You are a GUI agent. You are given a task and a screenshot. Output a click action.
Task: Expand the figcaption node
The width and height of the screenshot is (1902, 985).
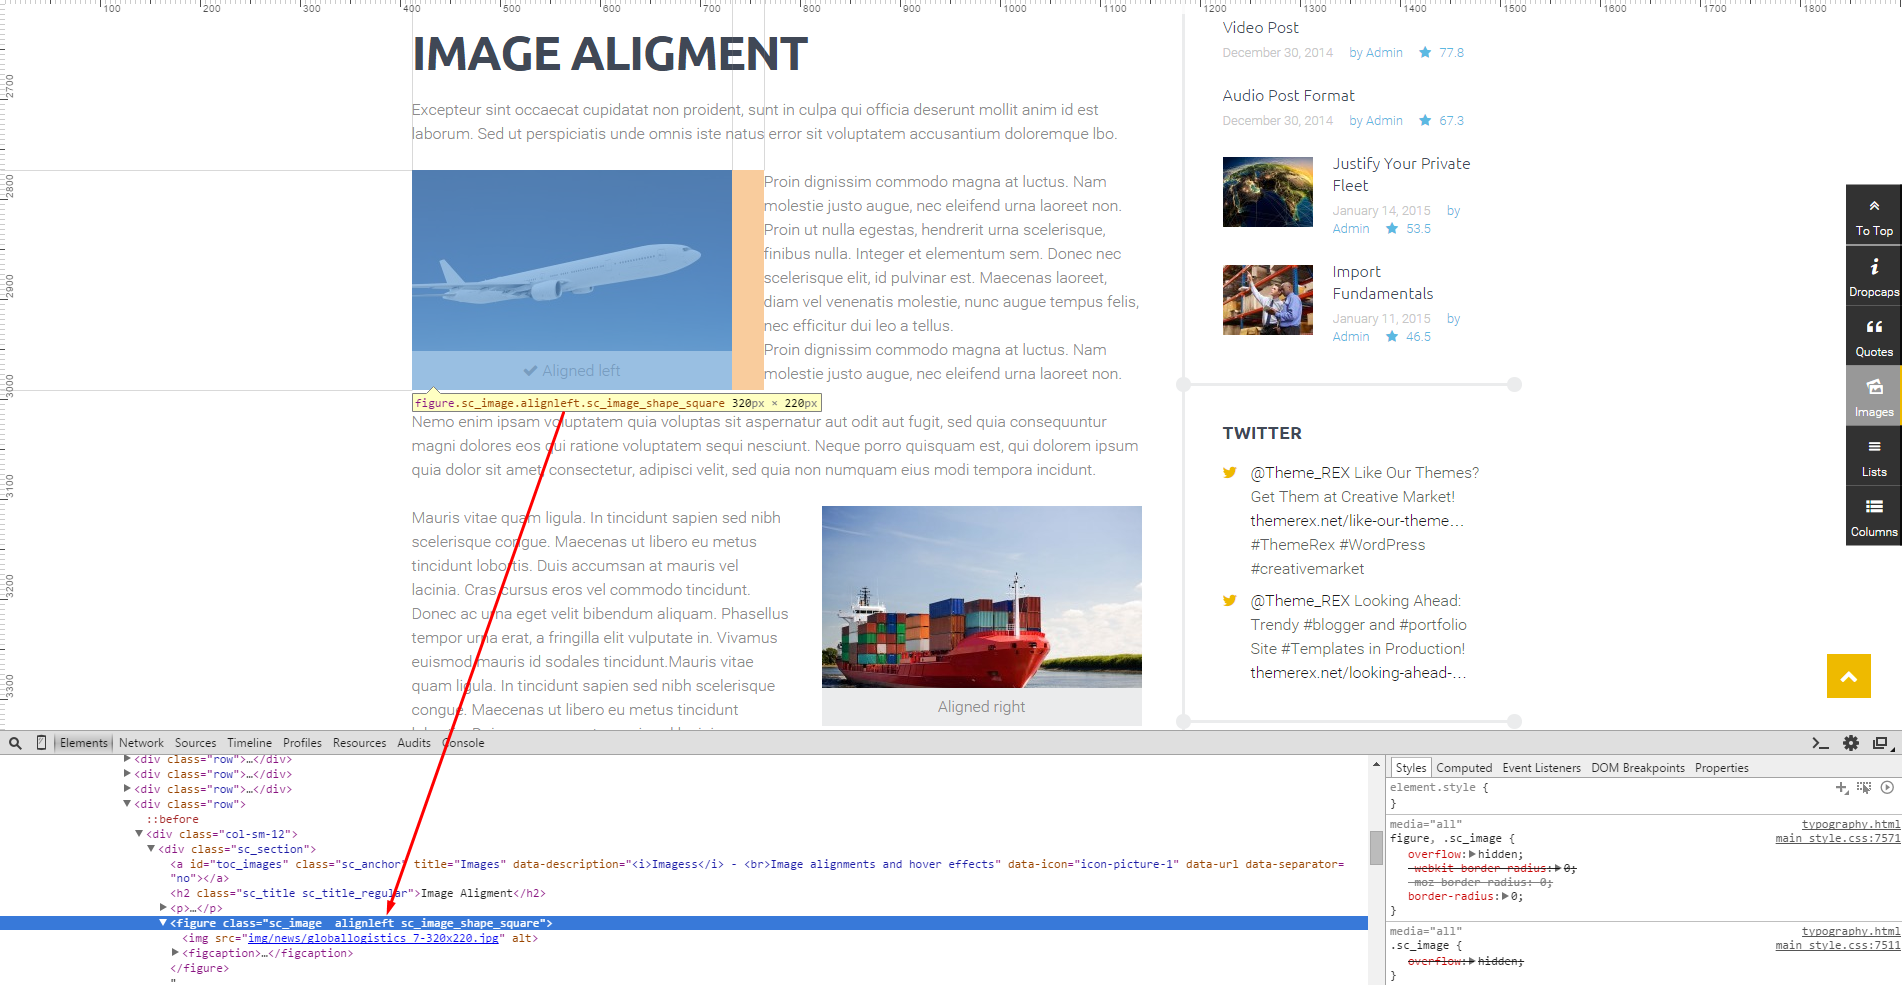pyautogui.click(x=176, y=953)
